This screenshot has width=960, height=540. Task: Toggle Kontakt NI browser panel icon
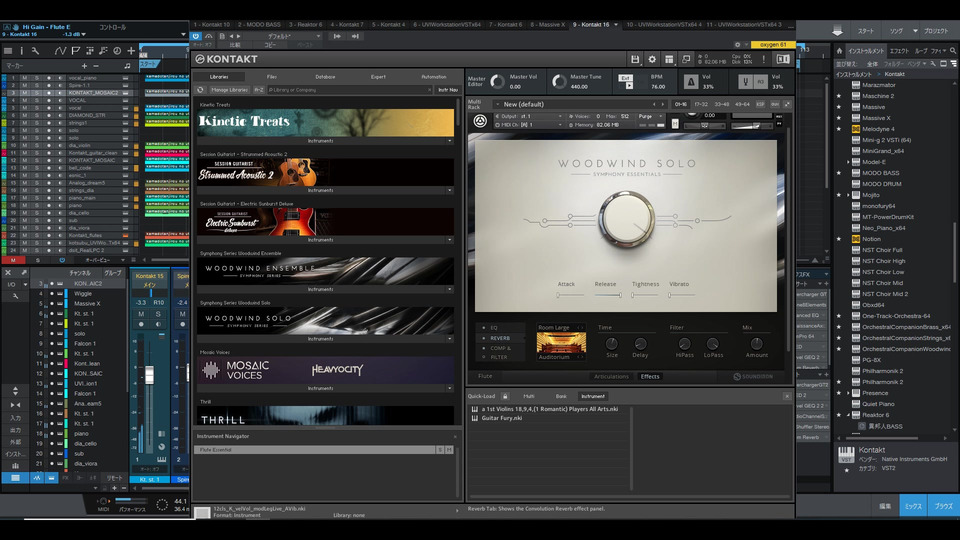(782, 59)
